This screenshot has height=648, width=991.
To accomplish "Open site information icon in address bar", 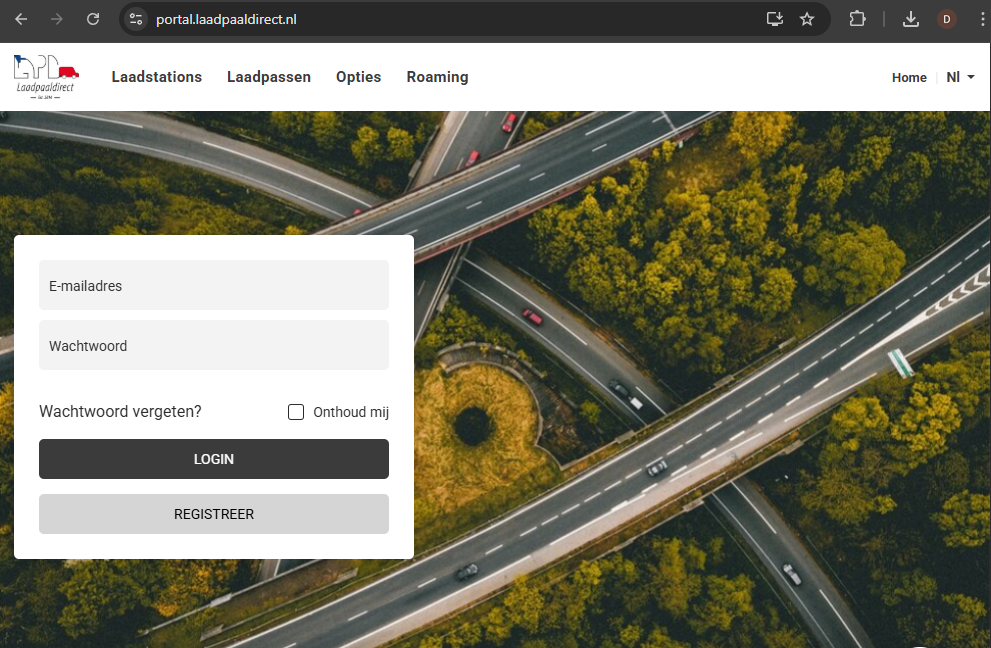I will pyautogui.click(x=136, y=19).
